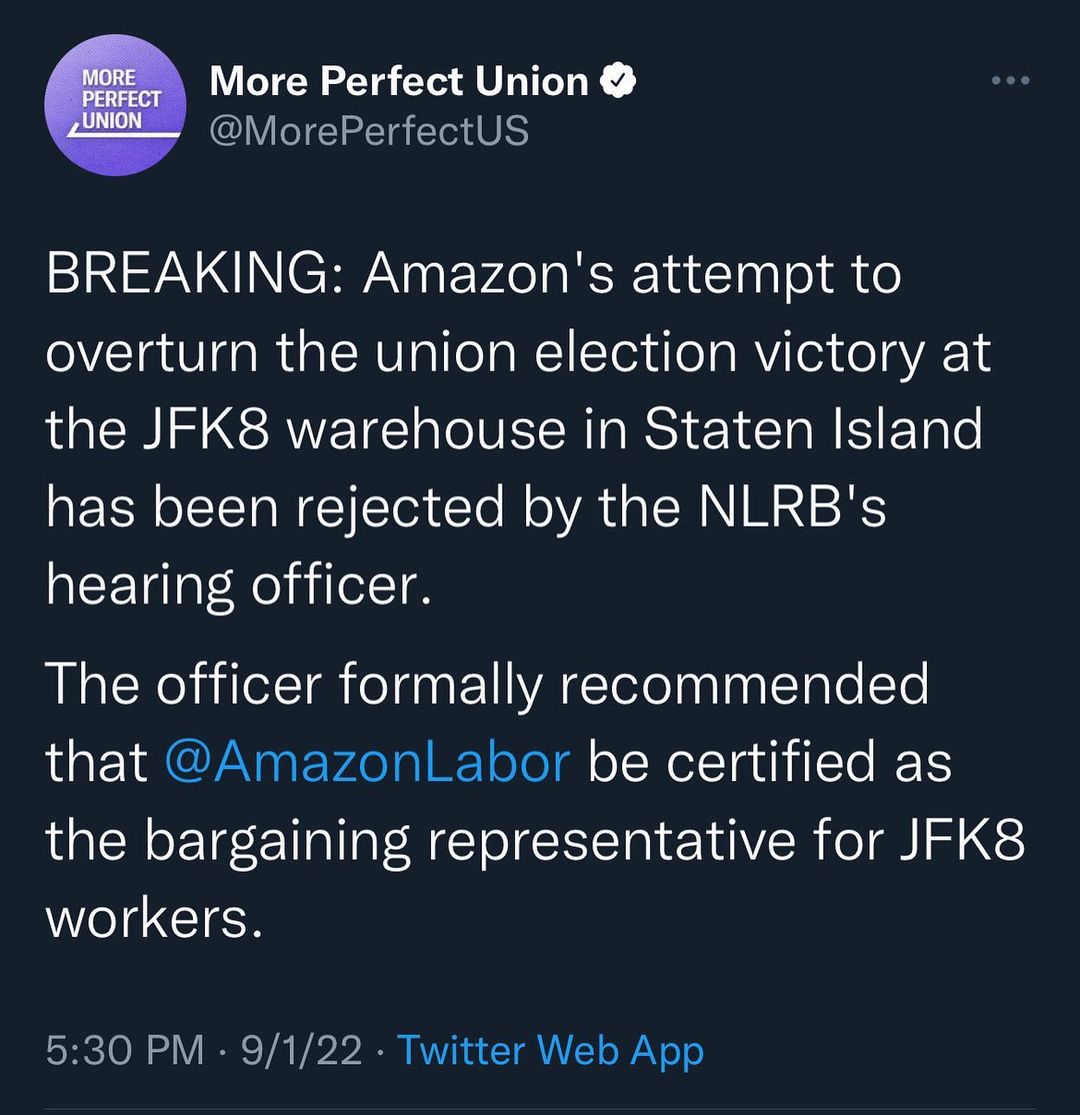Follow the @AmazonLabor mention link

click(366, 762)
